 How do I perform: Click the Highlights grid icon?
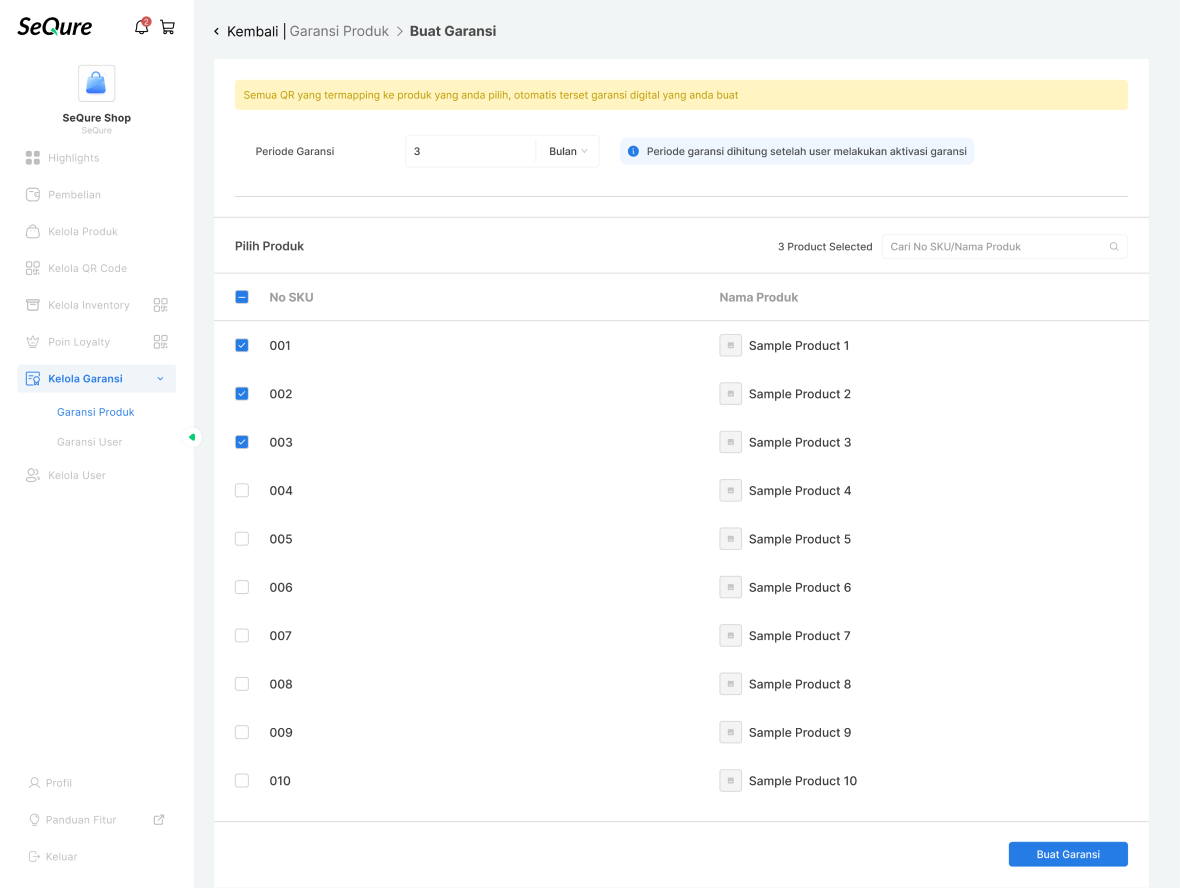point(32,157)
